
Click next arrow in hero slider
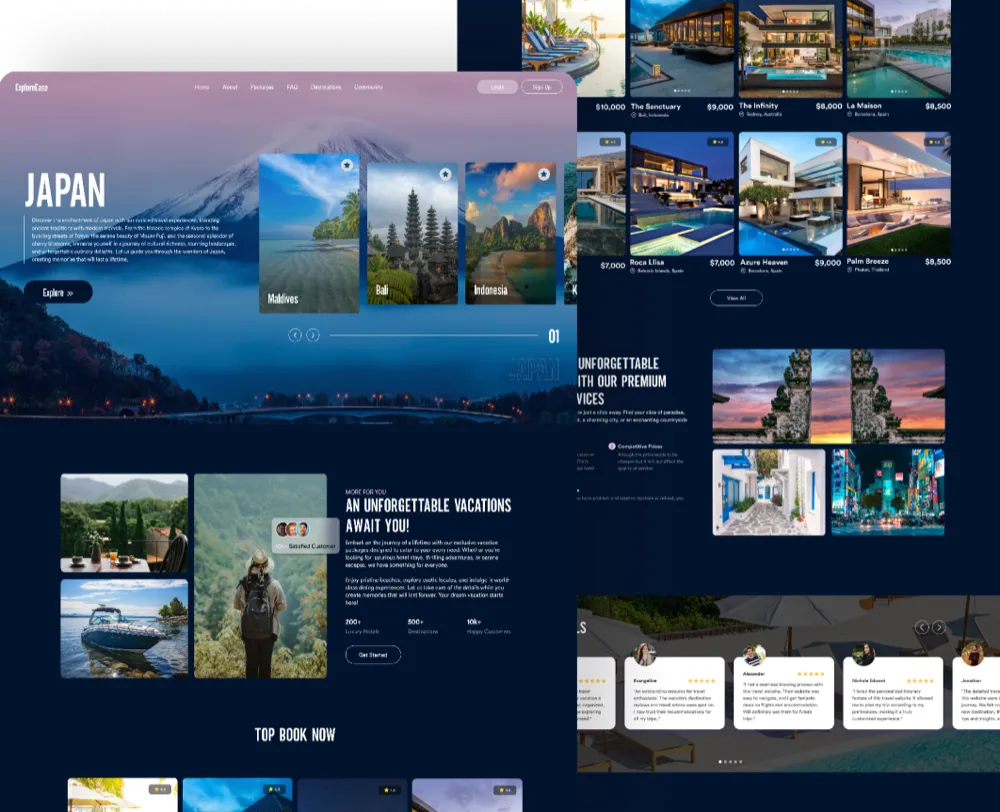point(312,335)
